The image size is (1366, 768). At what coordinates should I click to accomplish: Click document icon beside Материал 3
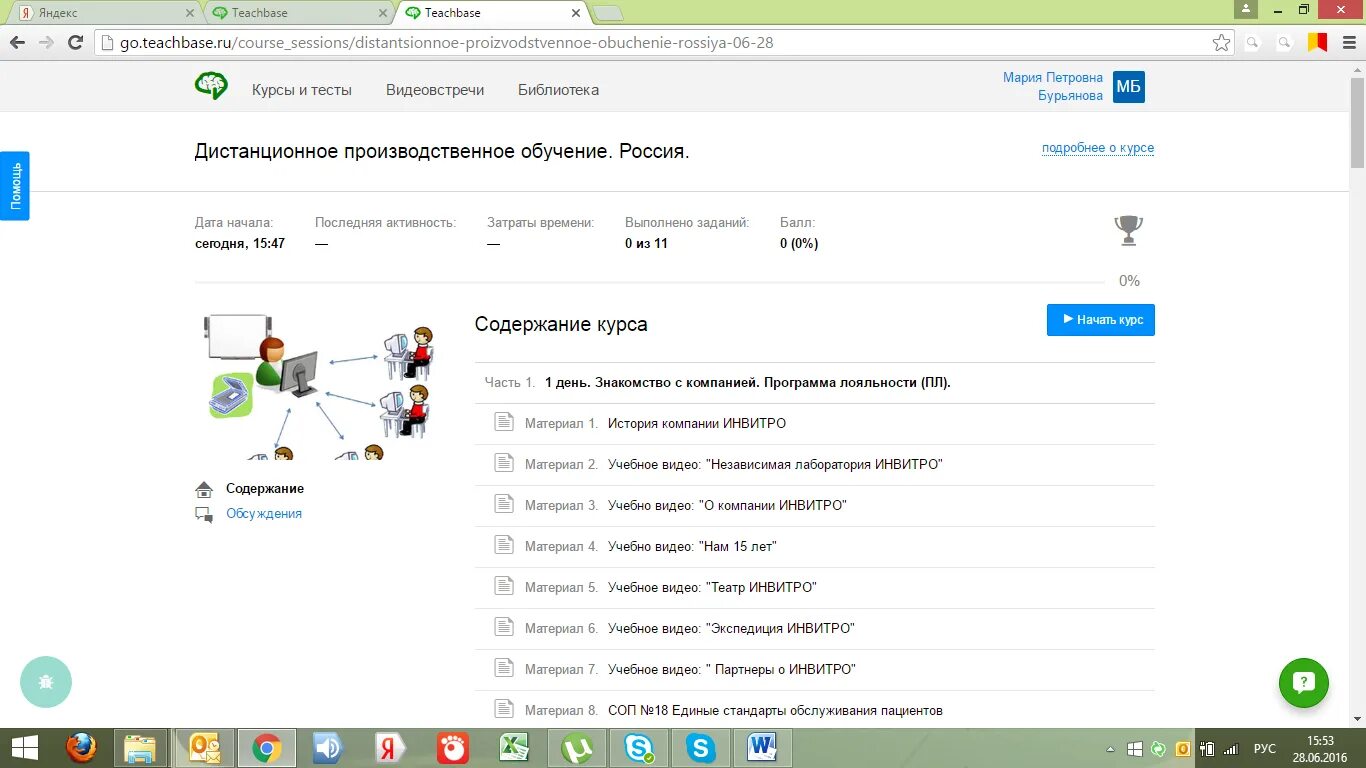(504, 504)
